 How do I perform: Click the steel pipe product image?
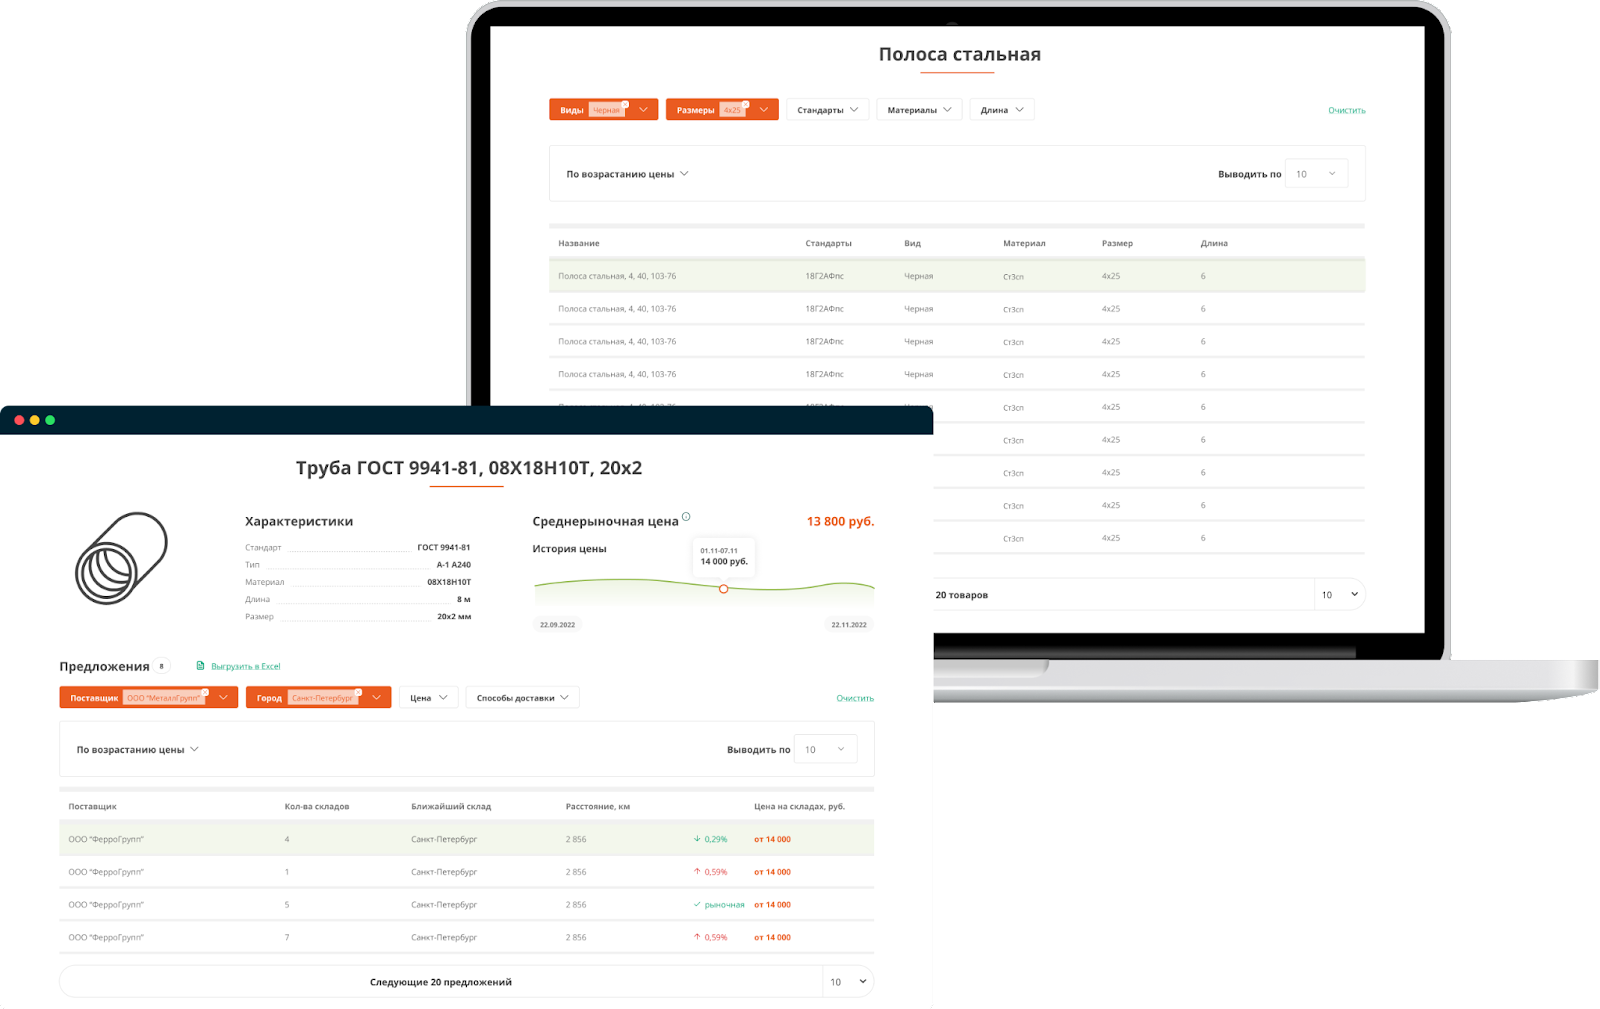(x=121, y=558)
